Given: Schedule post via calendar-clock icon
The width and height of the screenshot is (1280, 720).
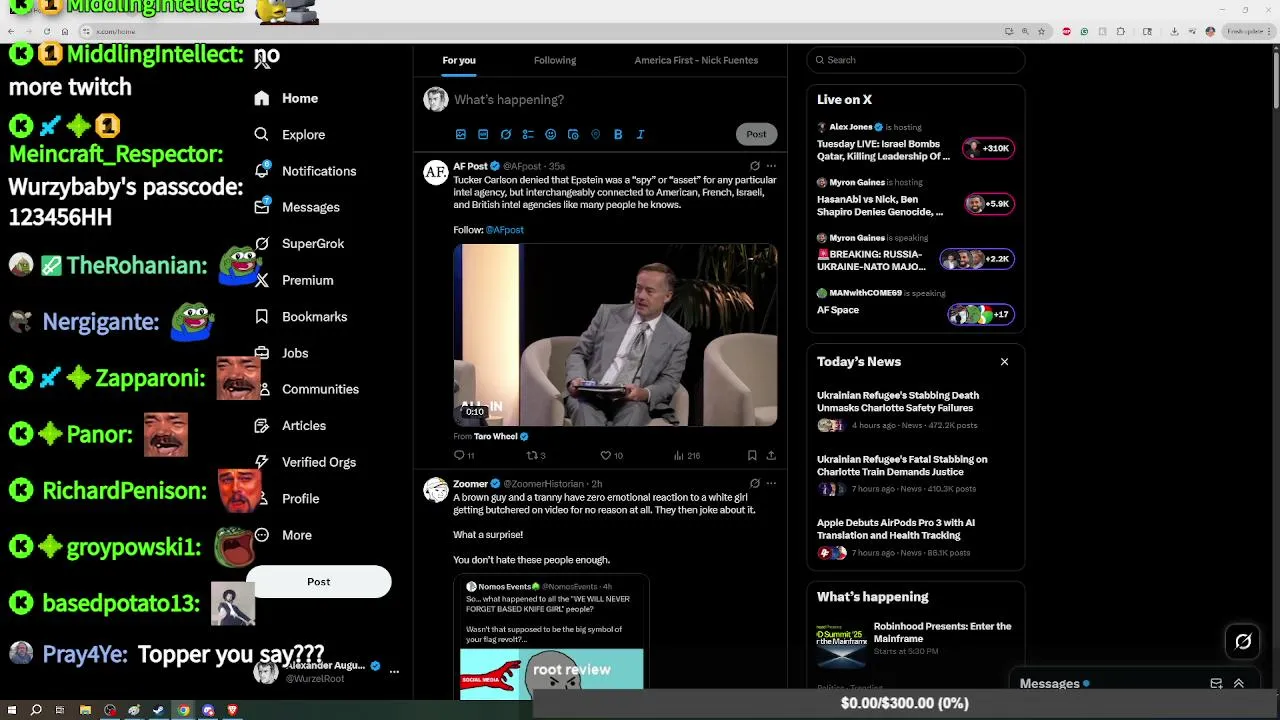Looking at the screenshot, I should pos(573,134).
